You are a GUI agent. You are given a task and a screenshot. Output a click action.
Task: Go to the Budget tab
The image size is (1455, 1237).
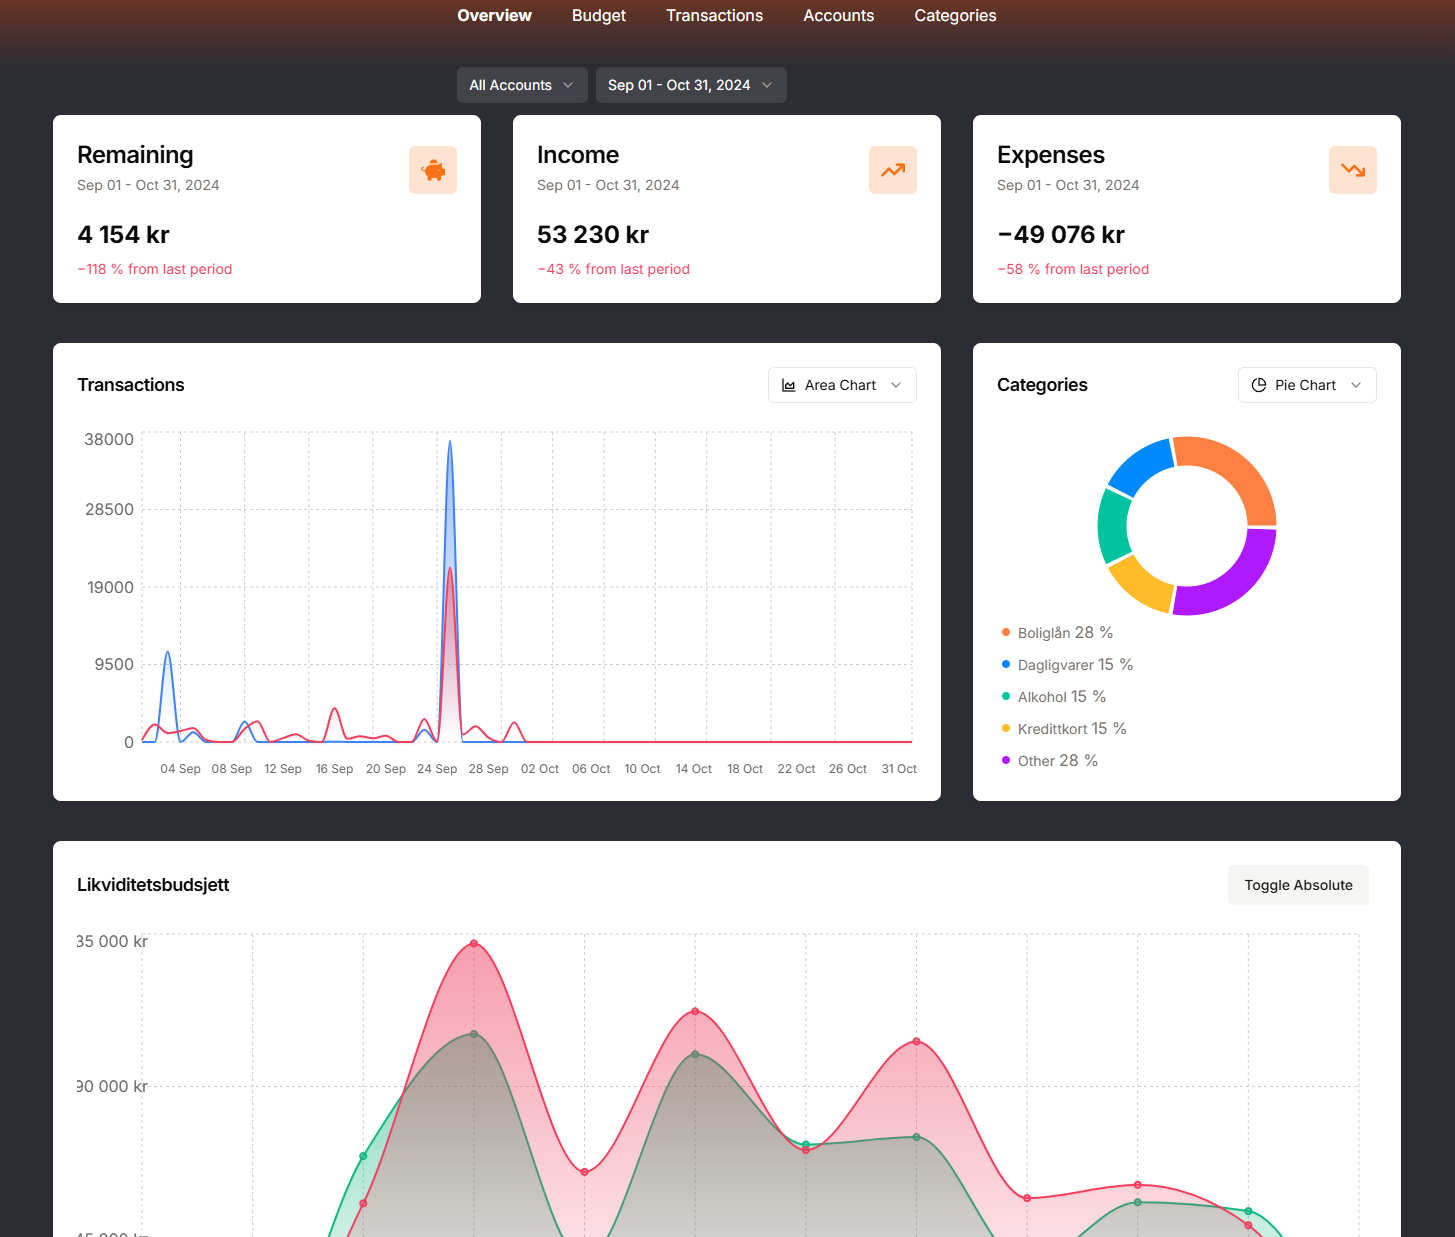coord(599,16)
